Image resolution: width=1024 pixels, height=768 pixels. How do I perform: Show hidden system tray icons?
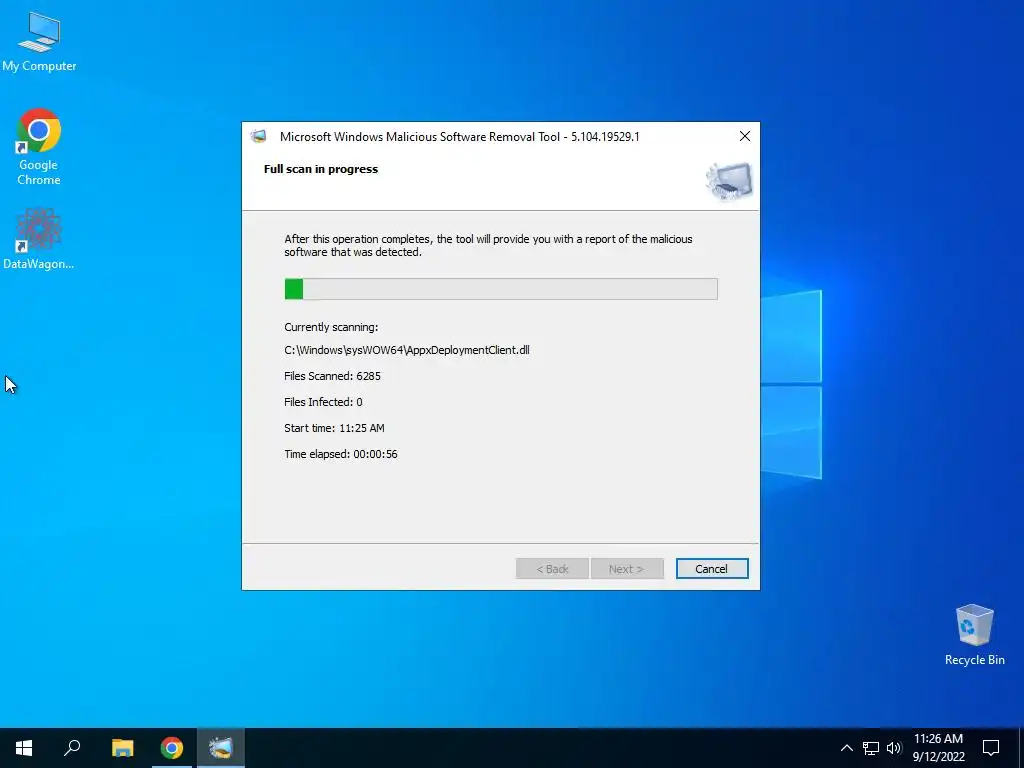click(x=846, y=748)
